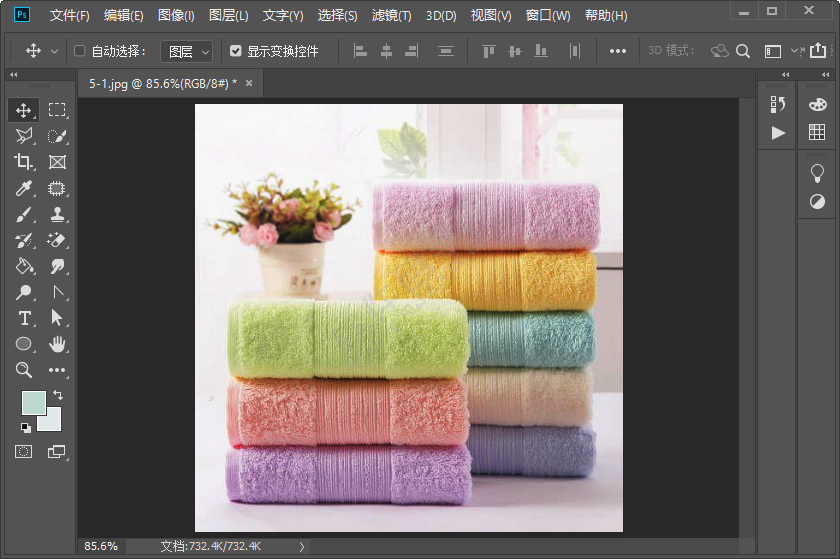The height and width of the screenshot is (559, 840).
Task: Select the Horizontal Type tool
Action: 24,318
